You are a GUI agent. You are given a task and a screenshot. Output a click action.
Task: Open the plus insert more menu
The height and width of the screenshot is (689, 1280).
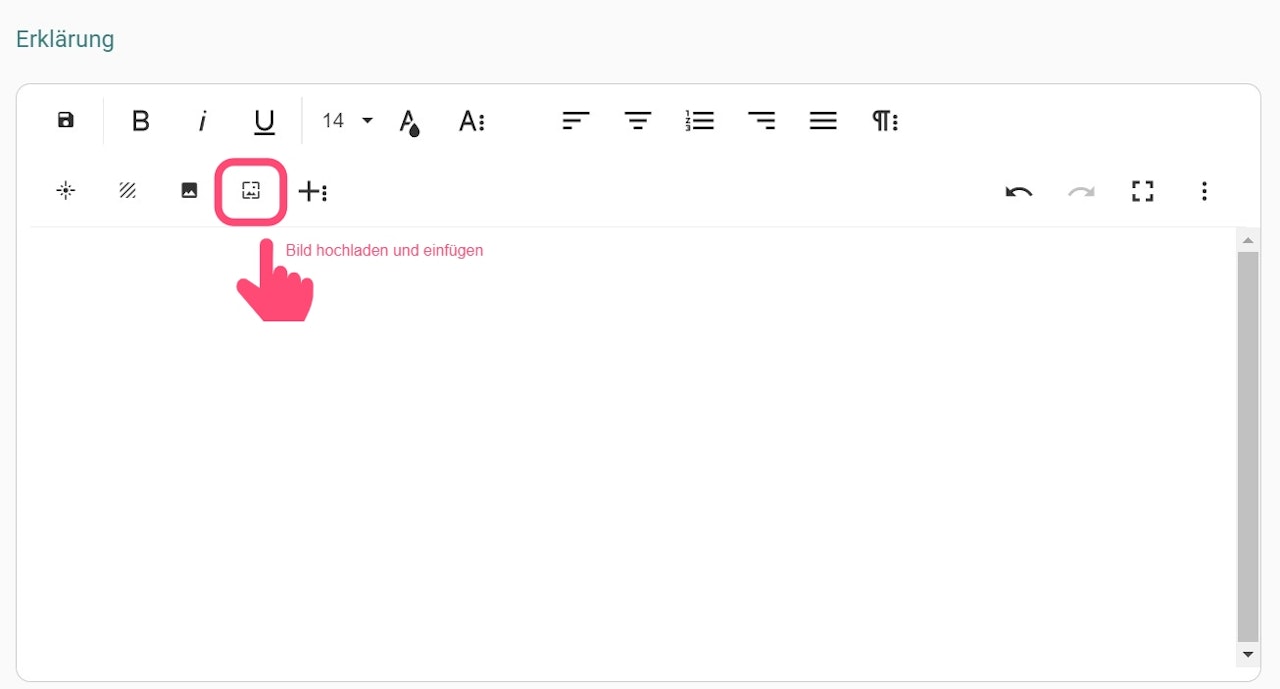[313, 191]
